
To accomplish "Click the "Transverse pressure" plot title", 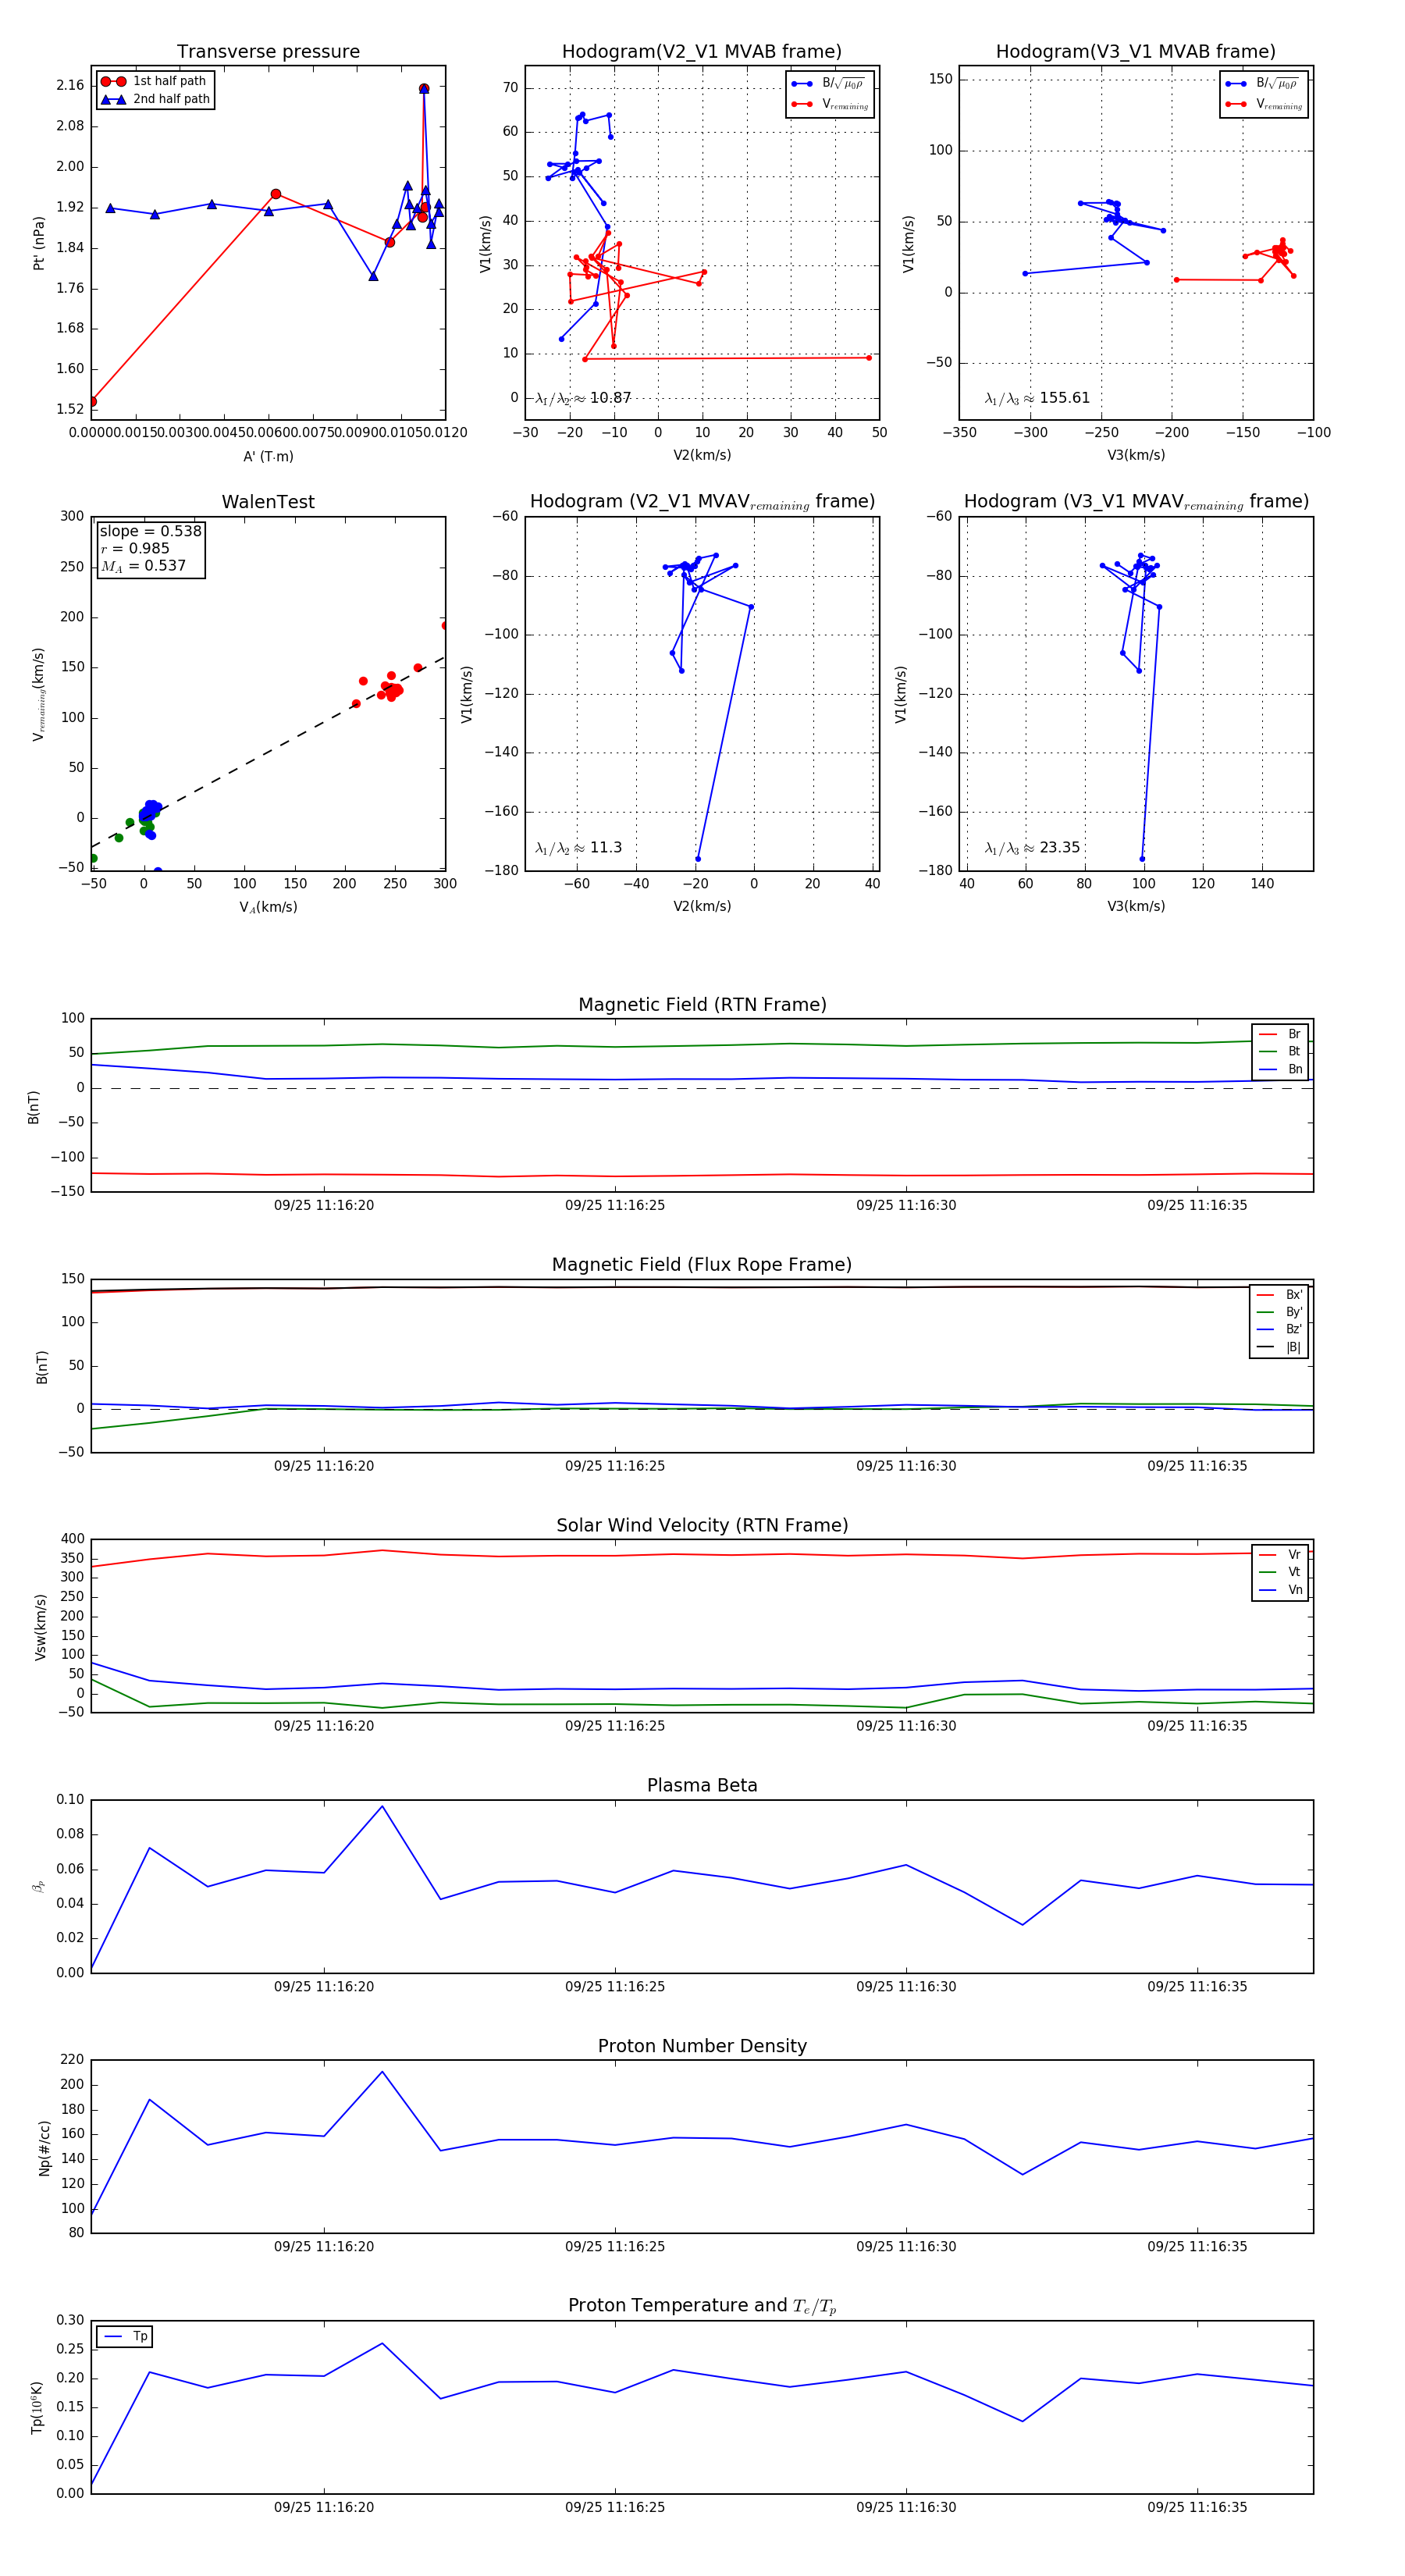I will pos(268,52).
